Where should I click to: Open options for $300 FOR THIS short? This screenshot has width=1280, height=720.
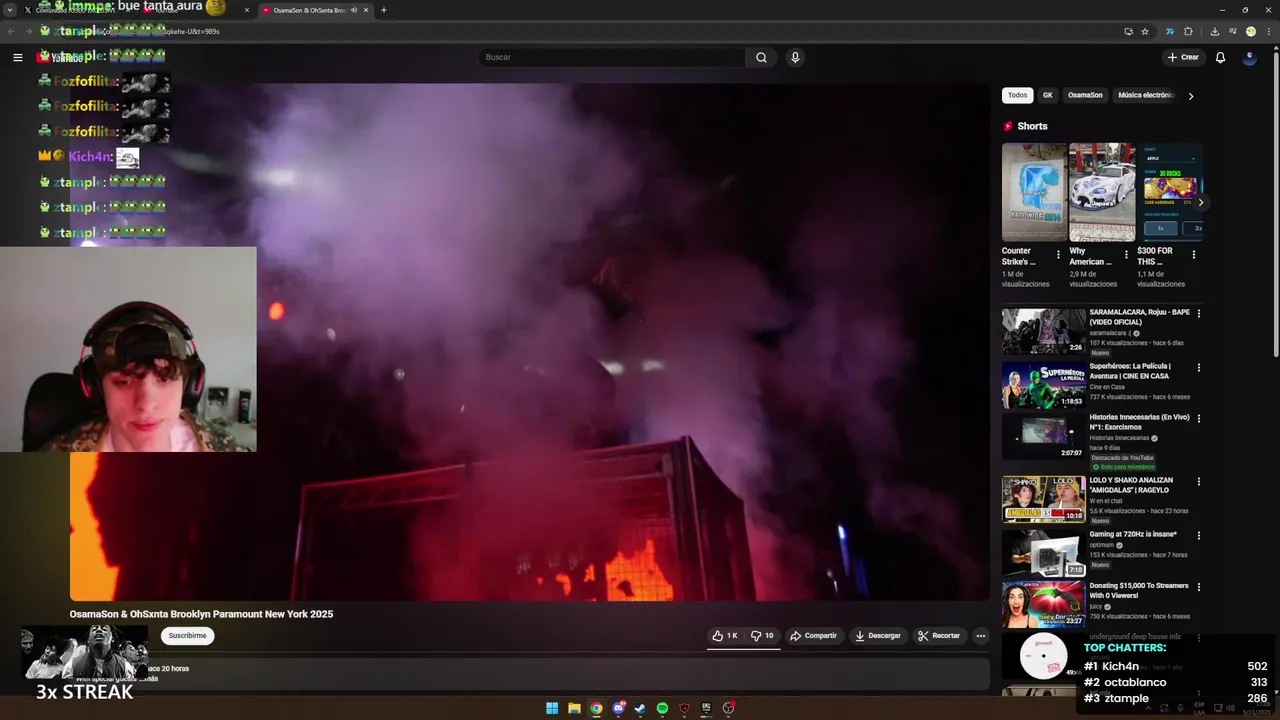coord(1193,255)
